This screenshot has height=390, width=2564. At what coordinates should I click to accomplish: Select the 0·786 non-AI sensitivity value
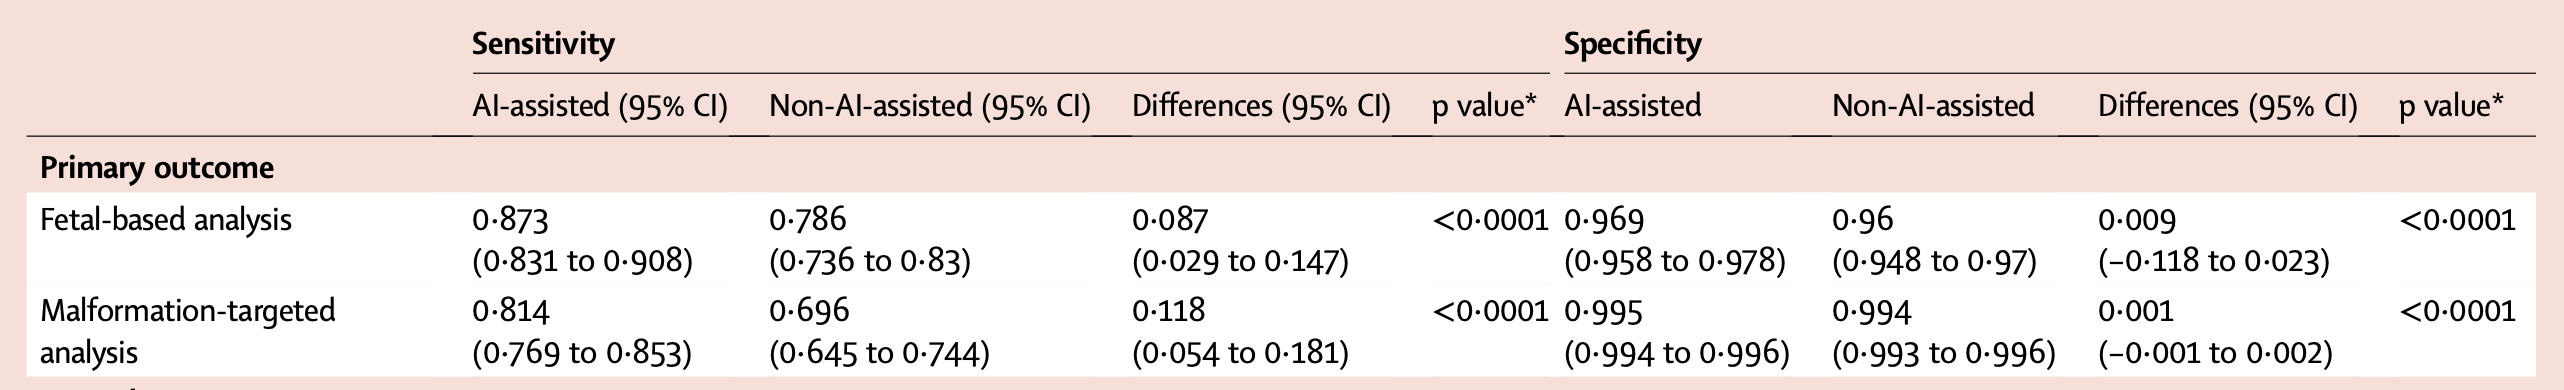[808, 219]
